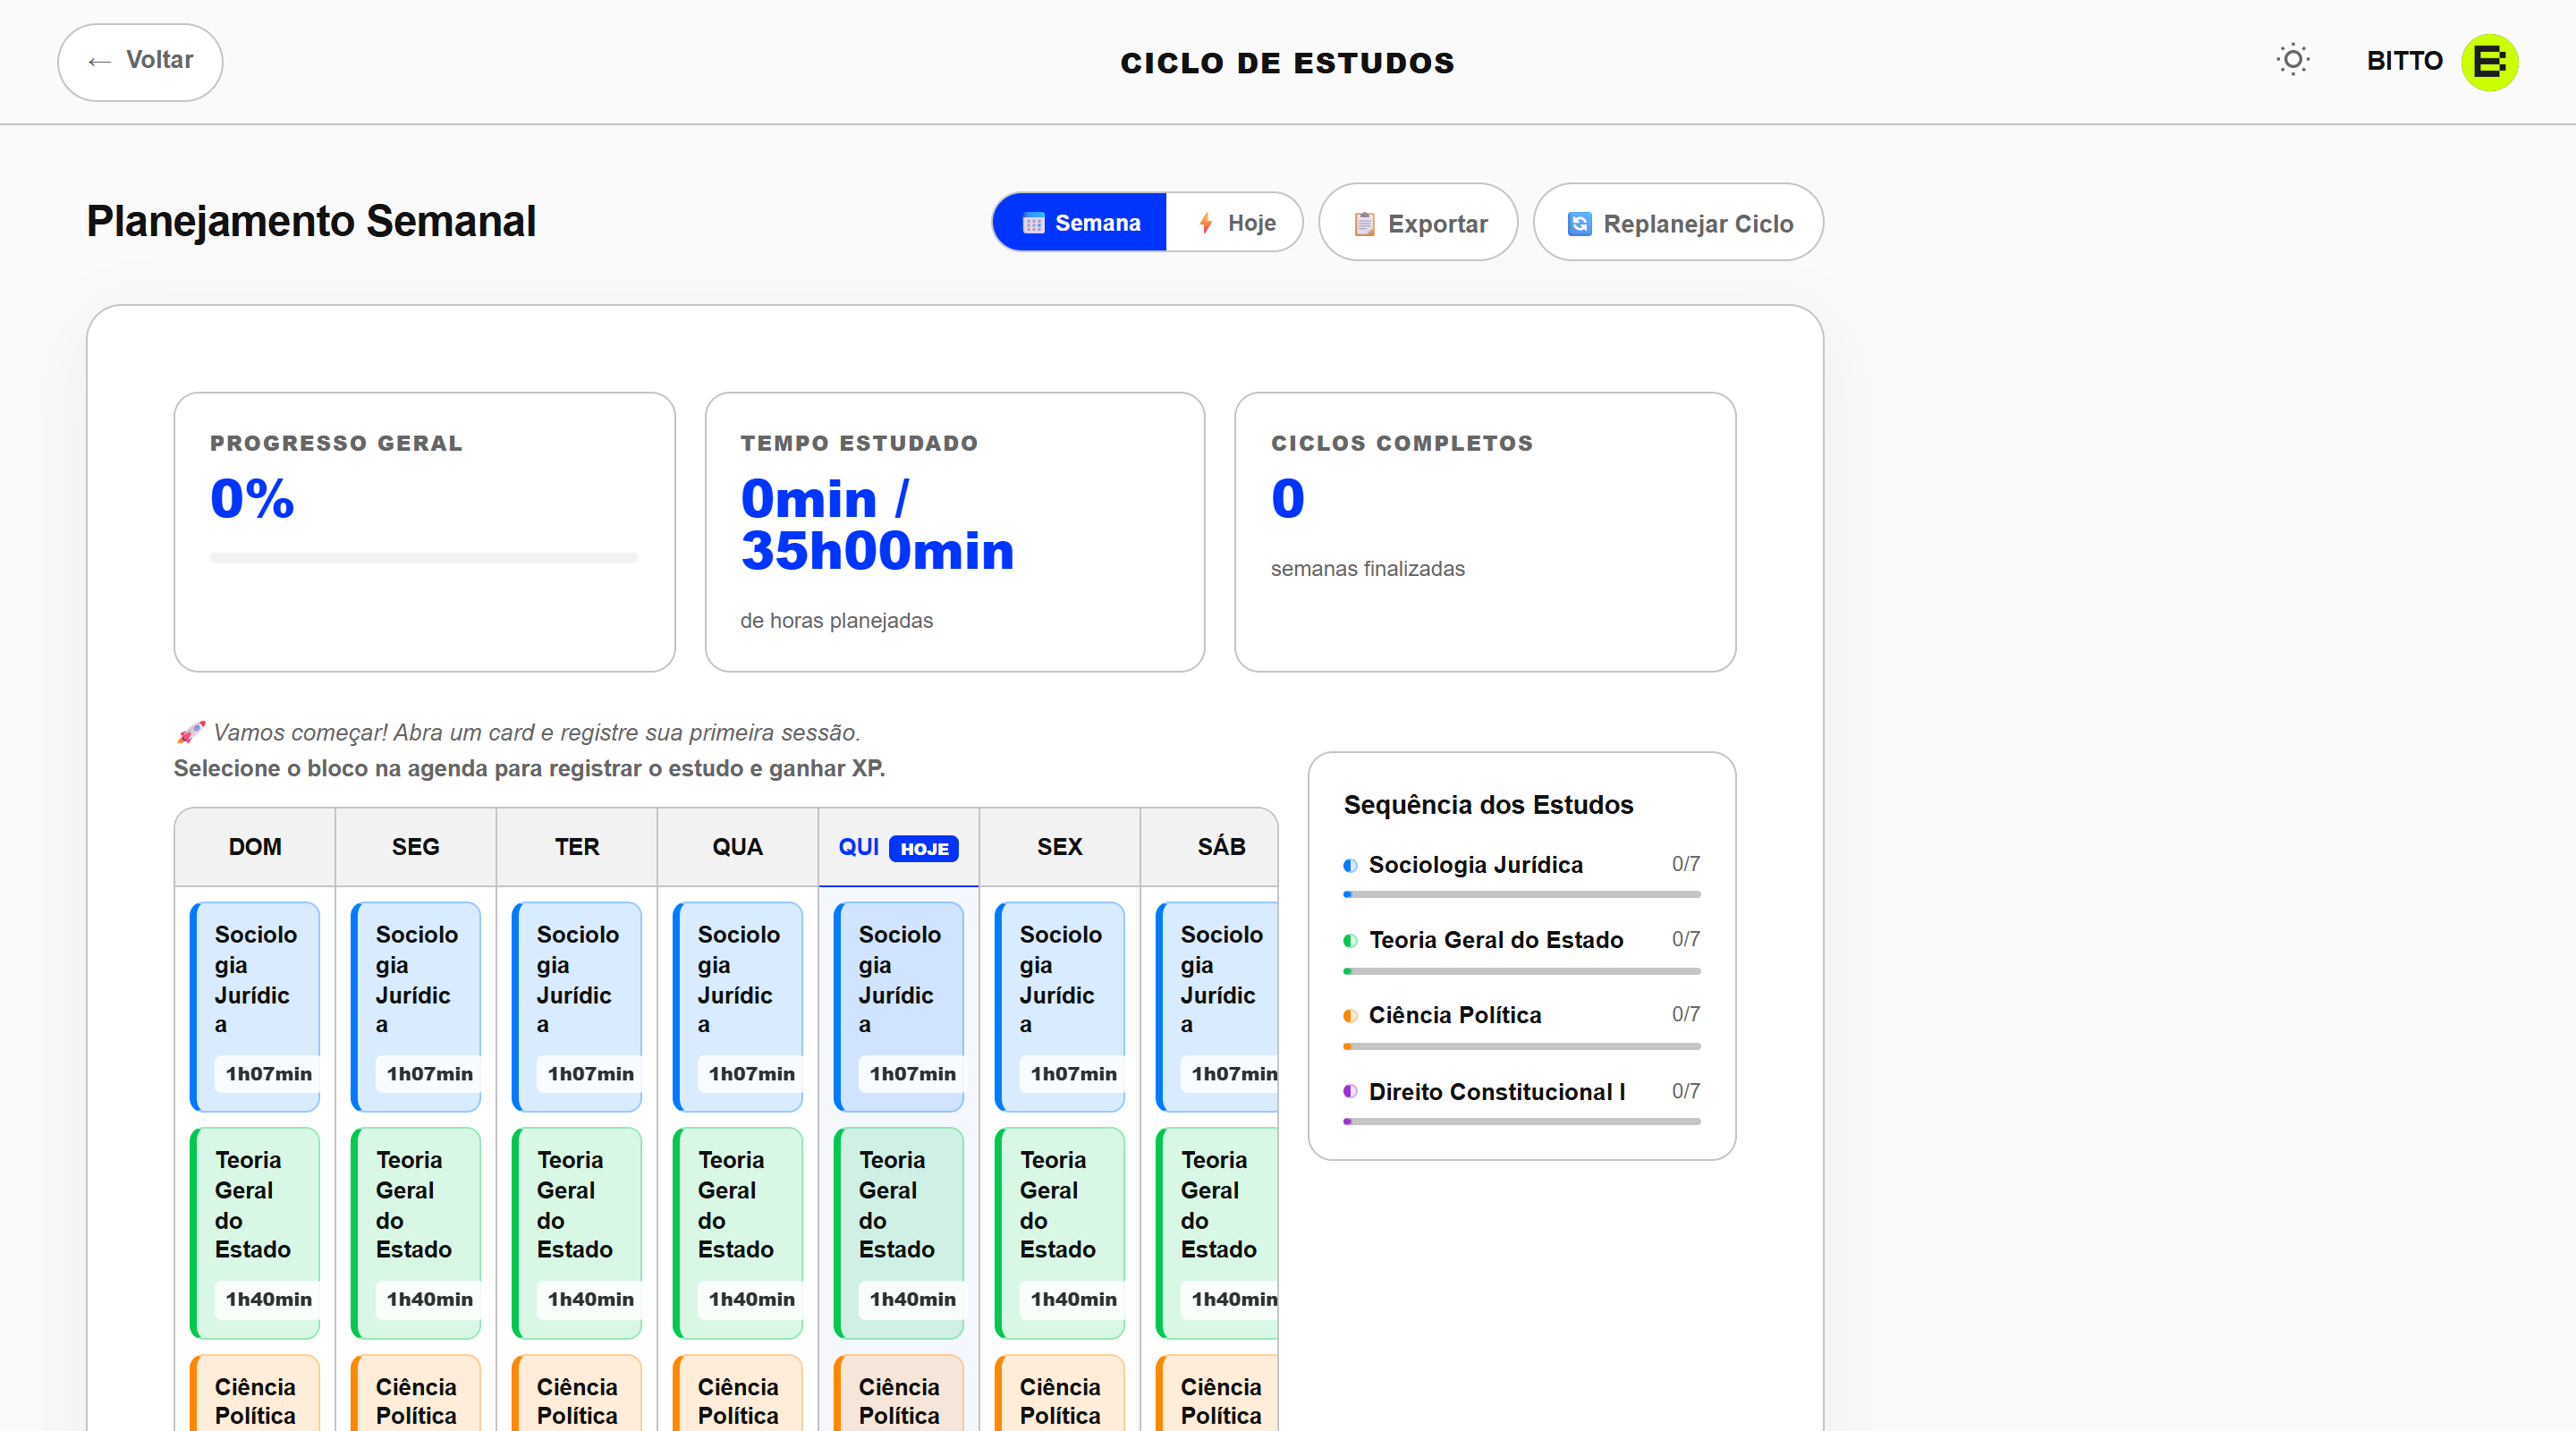Image resolution: width=2576 pixels, height=1431 pixels.
Task: Open Tuesday's Sociologia Jurídica block
Action: [577, 1007]
